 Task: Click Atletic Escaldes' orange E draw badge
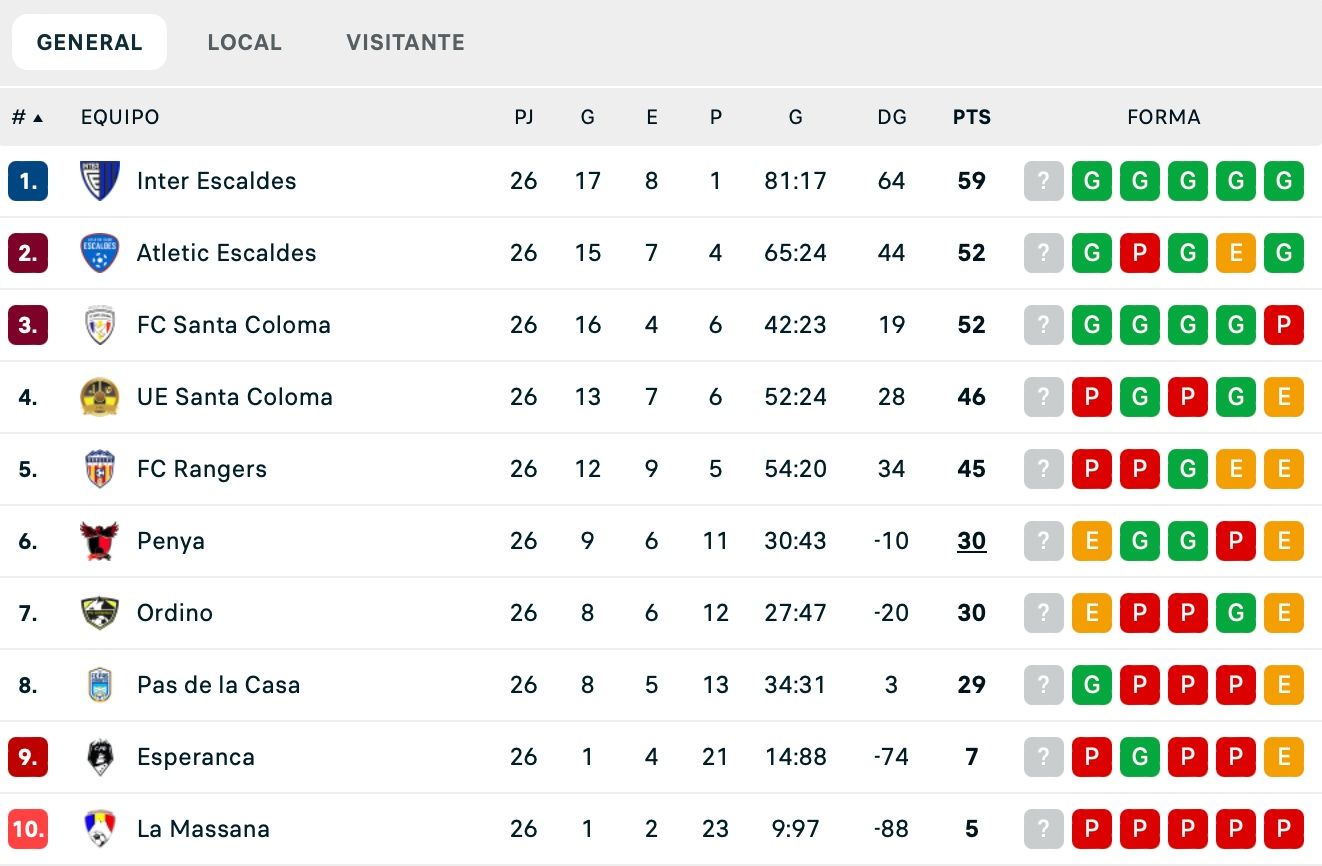(1236, 253)
